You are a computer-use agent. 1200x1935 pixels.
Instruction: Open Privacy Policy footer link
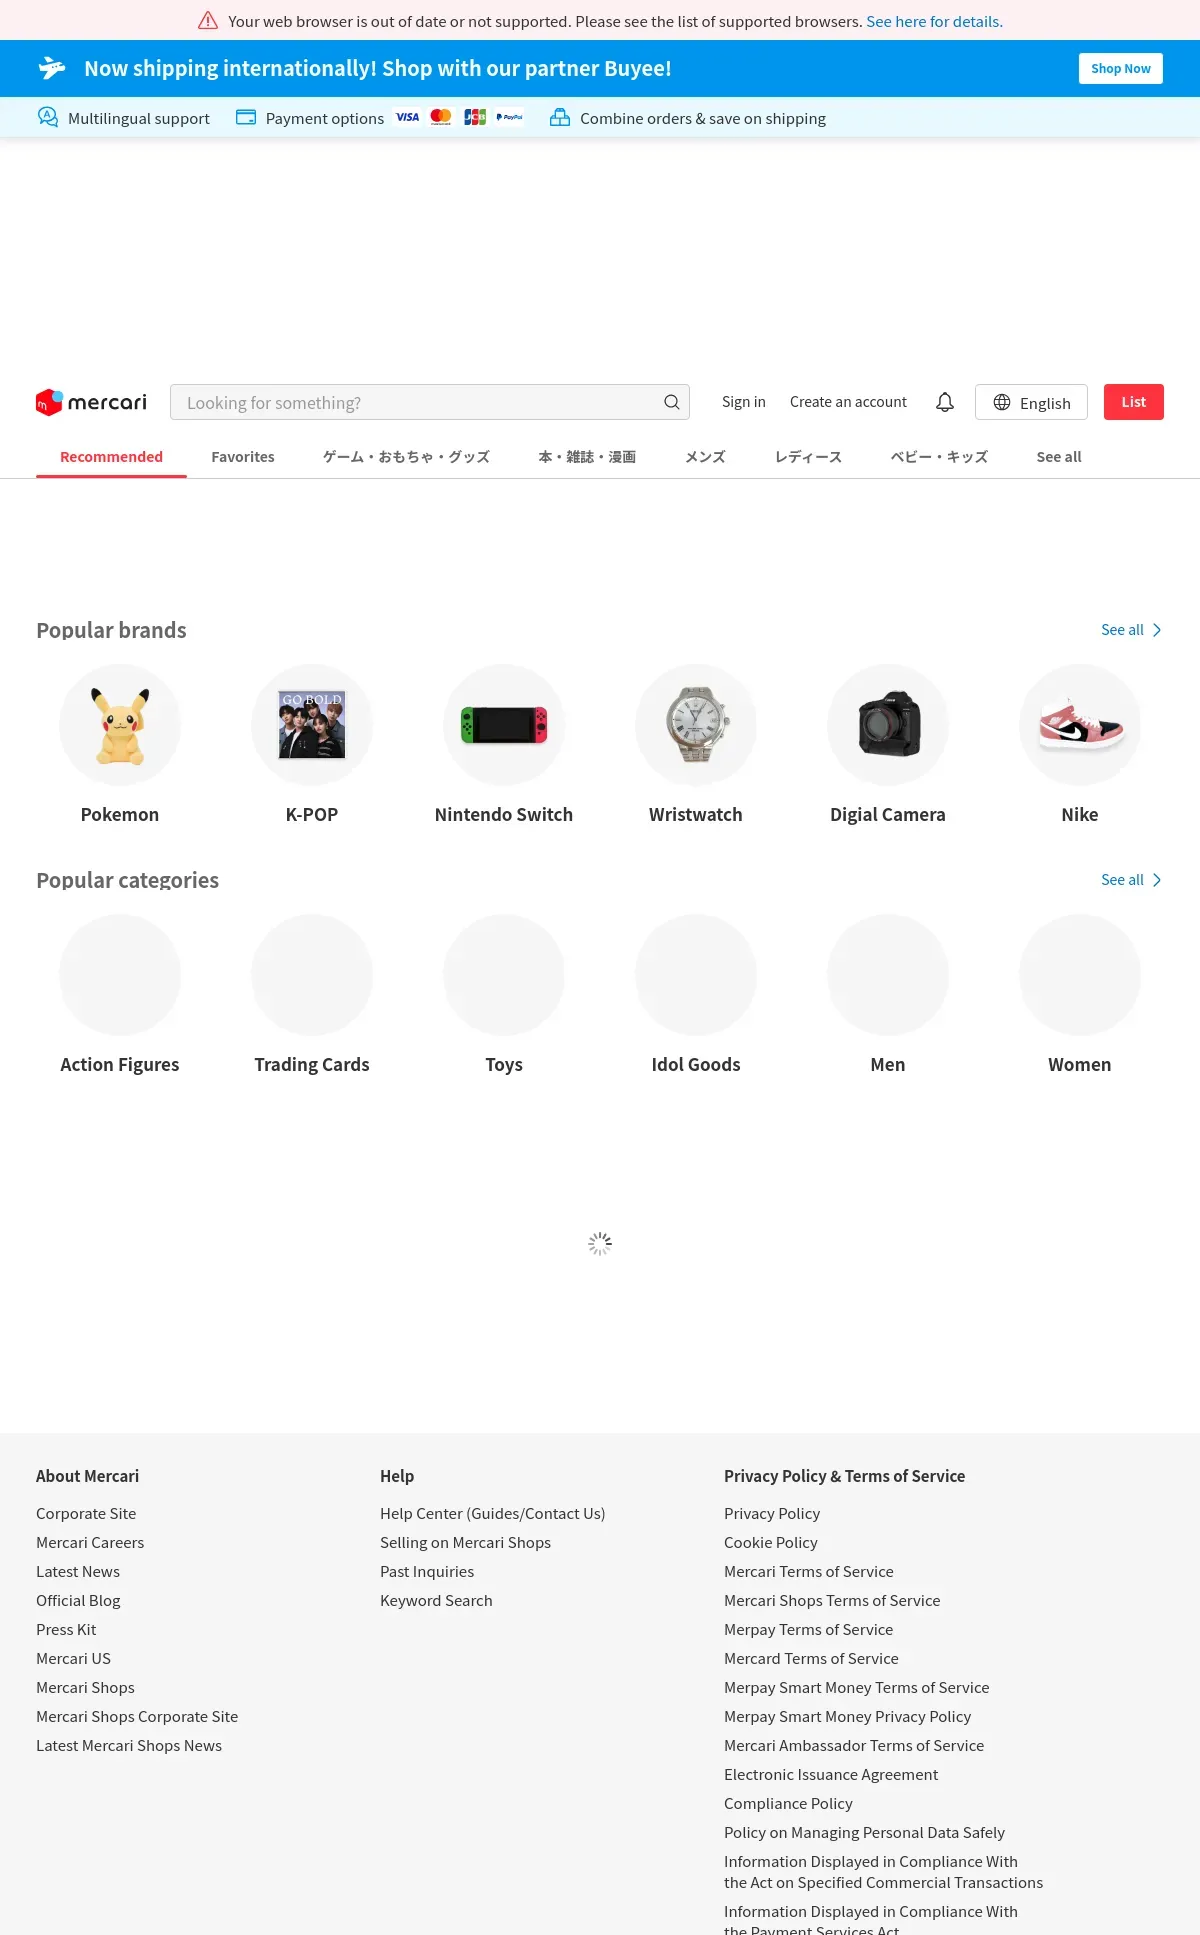772,1514
